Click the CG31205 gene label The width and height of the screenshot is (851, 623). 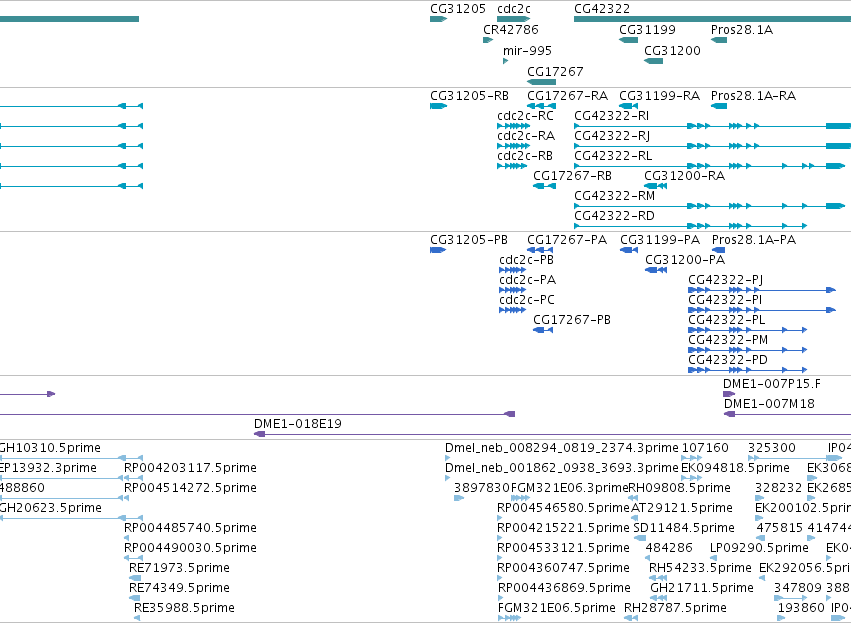click(x=458, y=9)
